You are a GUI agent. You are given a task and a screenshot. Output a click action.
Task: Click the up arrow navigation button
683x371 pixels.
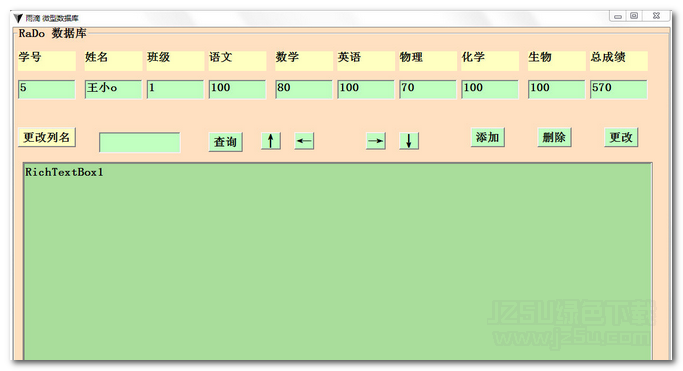pos(270,141)
